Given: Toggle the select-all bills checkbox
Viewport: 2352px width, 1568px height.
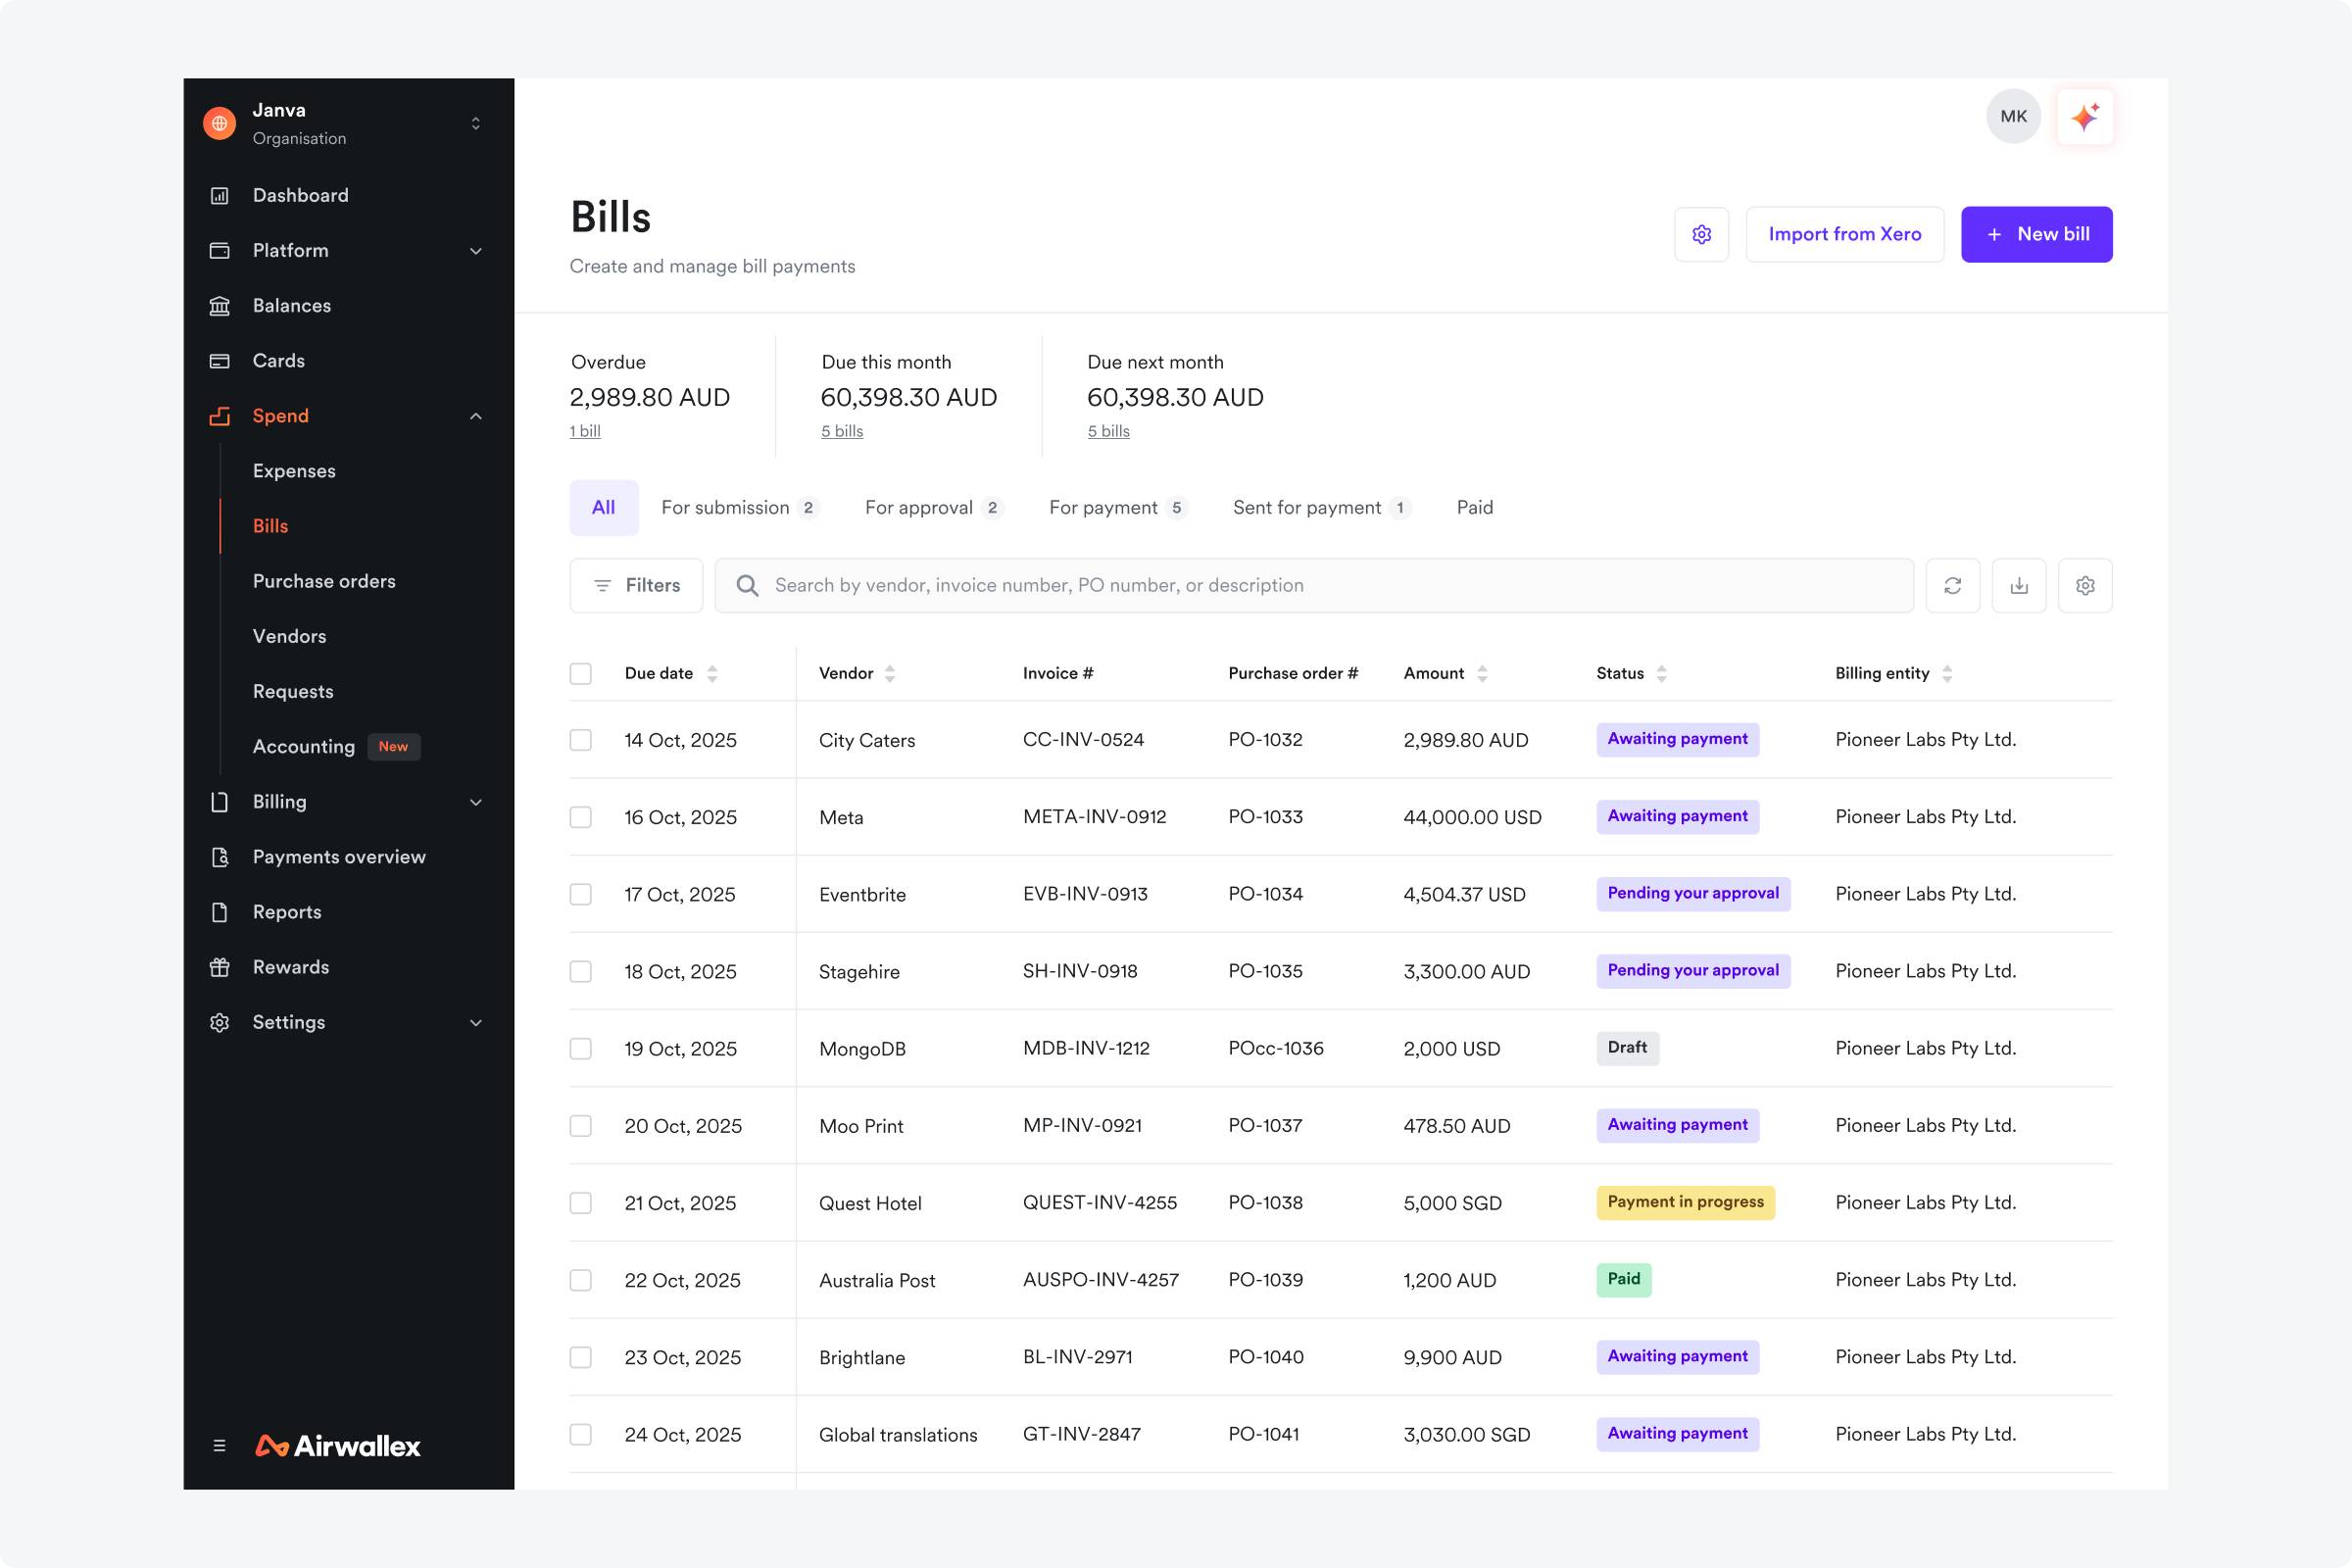Looking at the screenshot, I should [580, 673].
